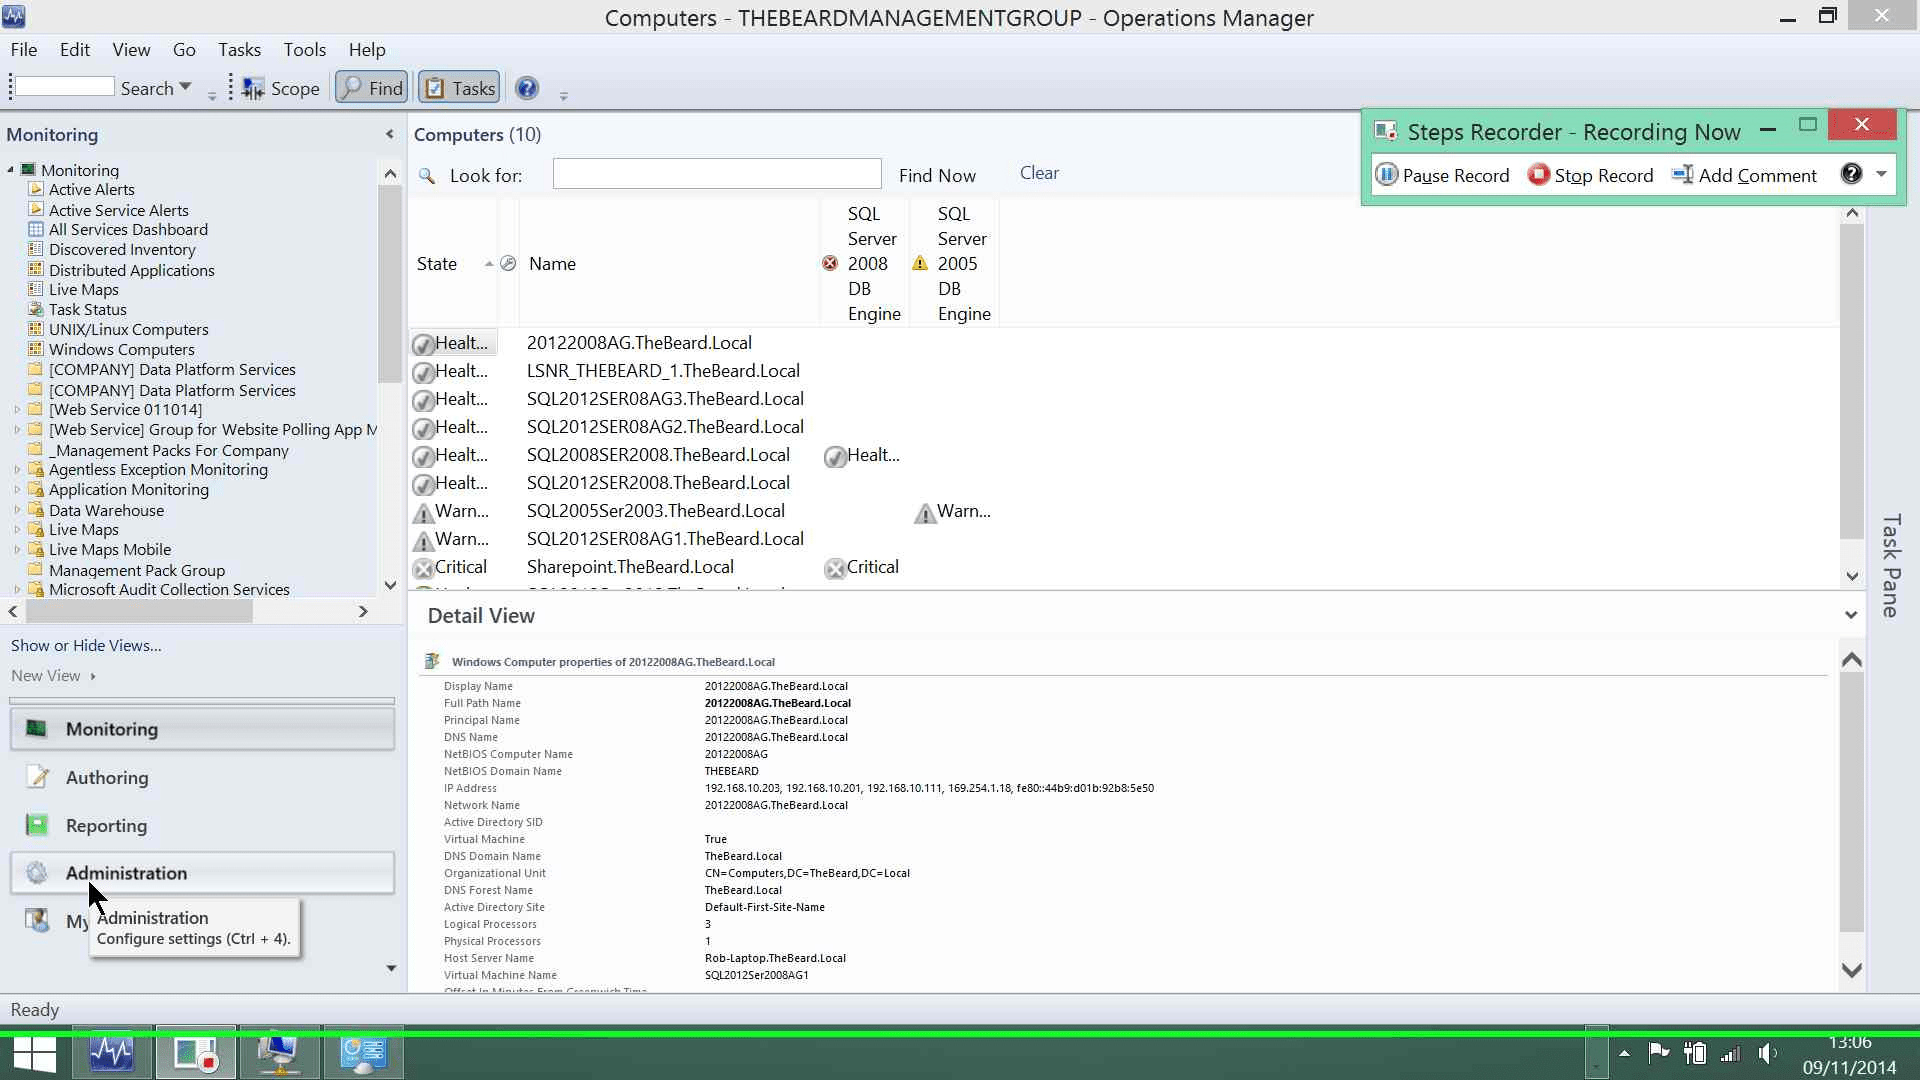Toggle the Tasks pane button
This screenshot has width=1920, height=1080.
(458, 88)
